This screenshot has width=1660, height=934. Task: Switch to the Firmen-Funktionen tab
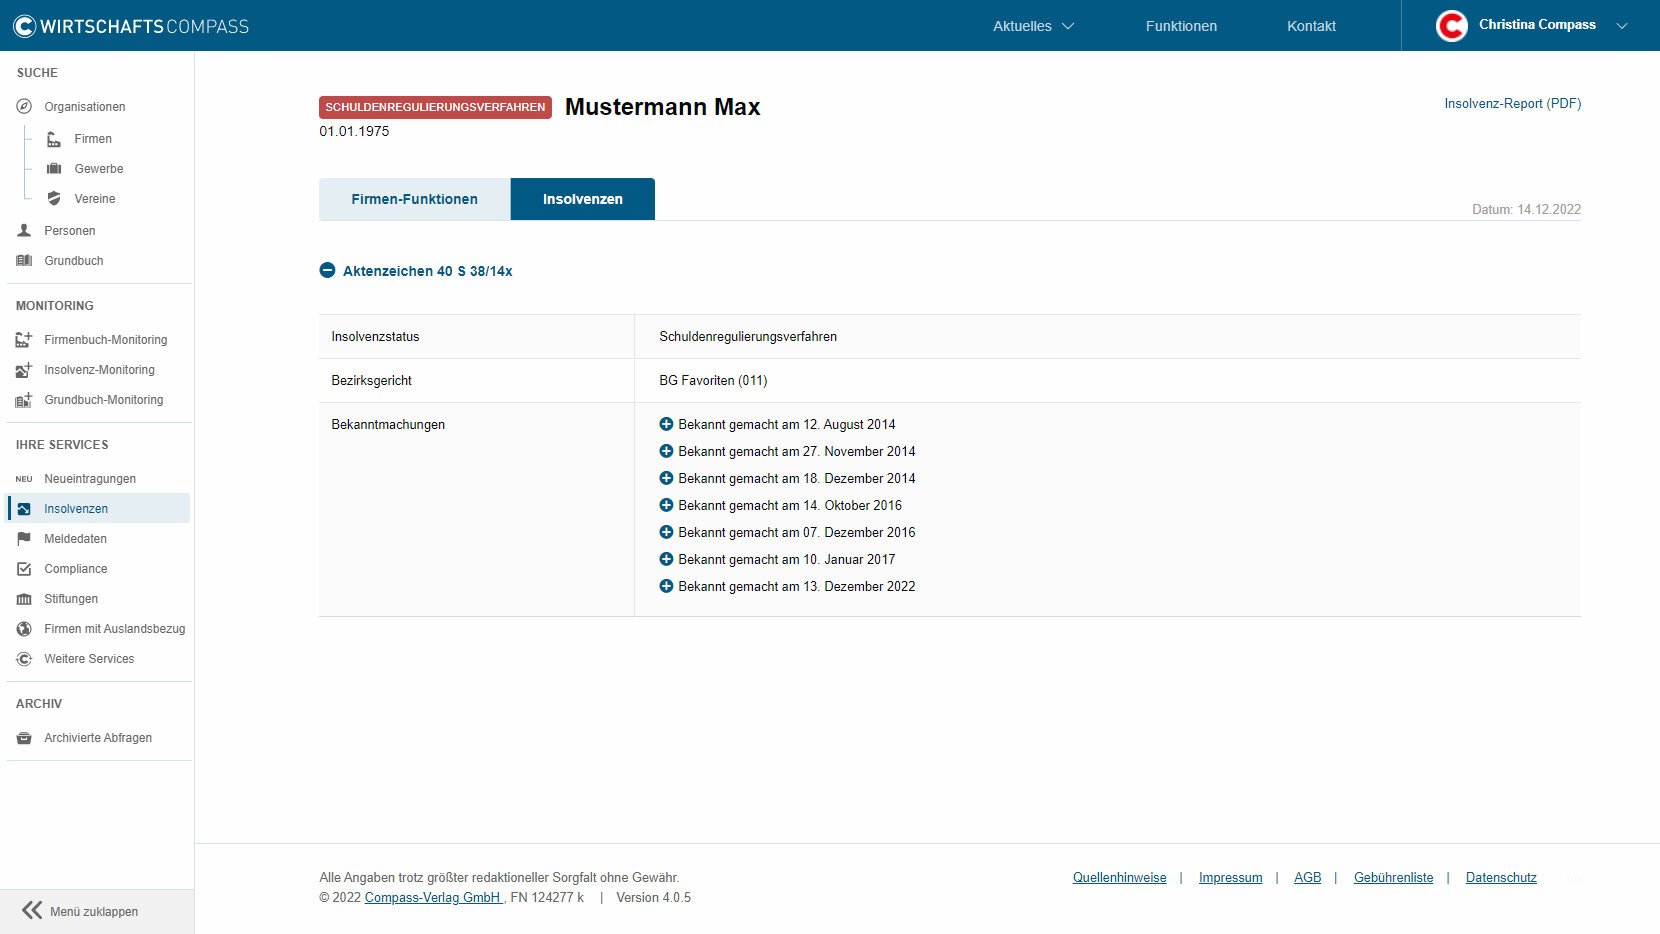[x=414, y=199]
